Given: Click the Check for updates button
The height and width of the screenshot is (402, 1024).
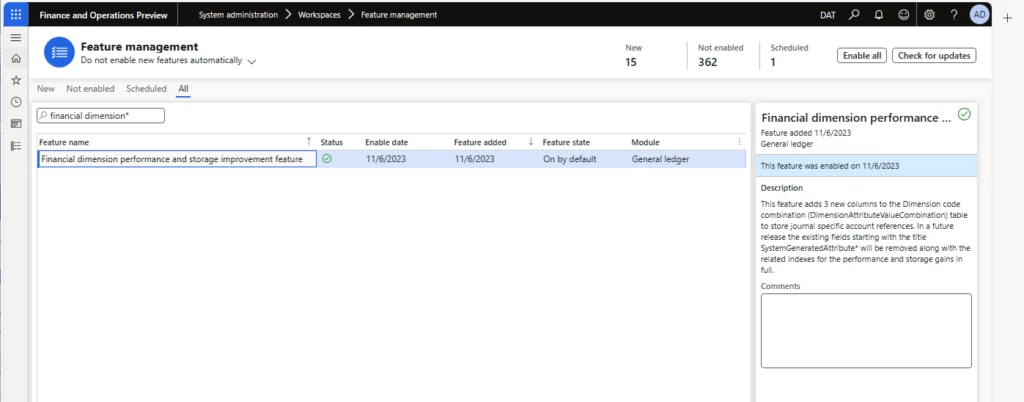Looking at the screenshot, I should pyautogui.click(x=933, y=56).
